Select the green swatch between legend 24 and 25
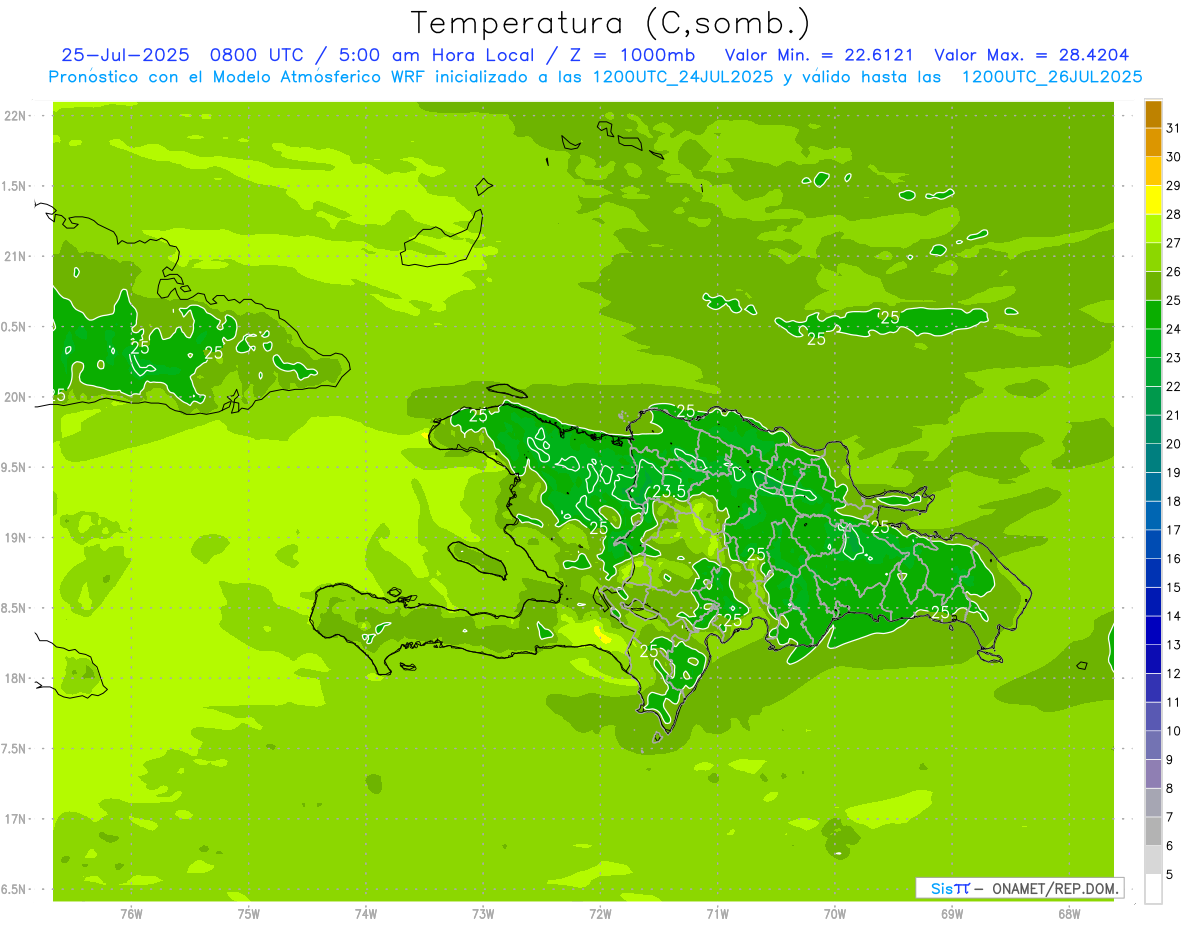This screenshot has height=927, width=1200. (1153, 315)
